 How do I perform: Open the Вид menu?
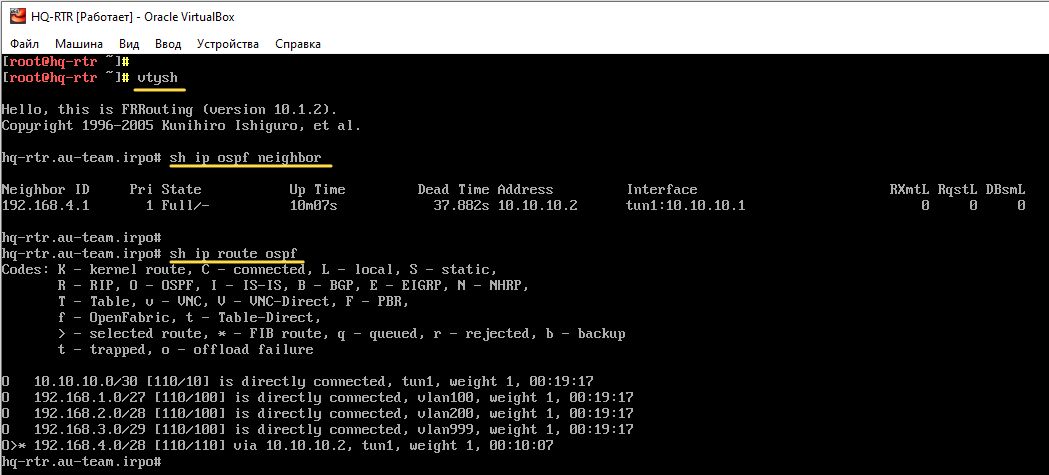pos(129,44)
